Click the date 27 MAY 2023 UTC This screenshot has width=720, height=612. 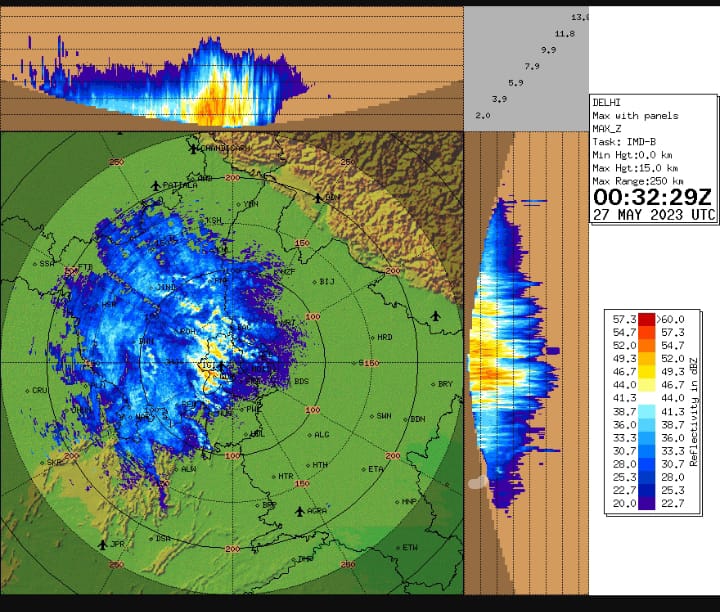[654, 215]
